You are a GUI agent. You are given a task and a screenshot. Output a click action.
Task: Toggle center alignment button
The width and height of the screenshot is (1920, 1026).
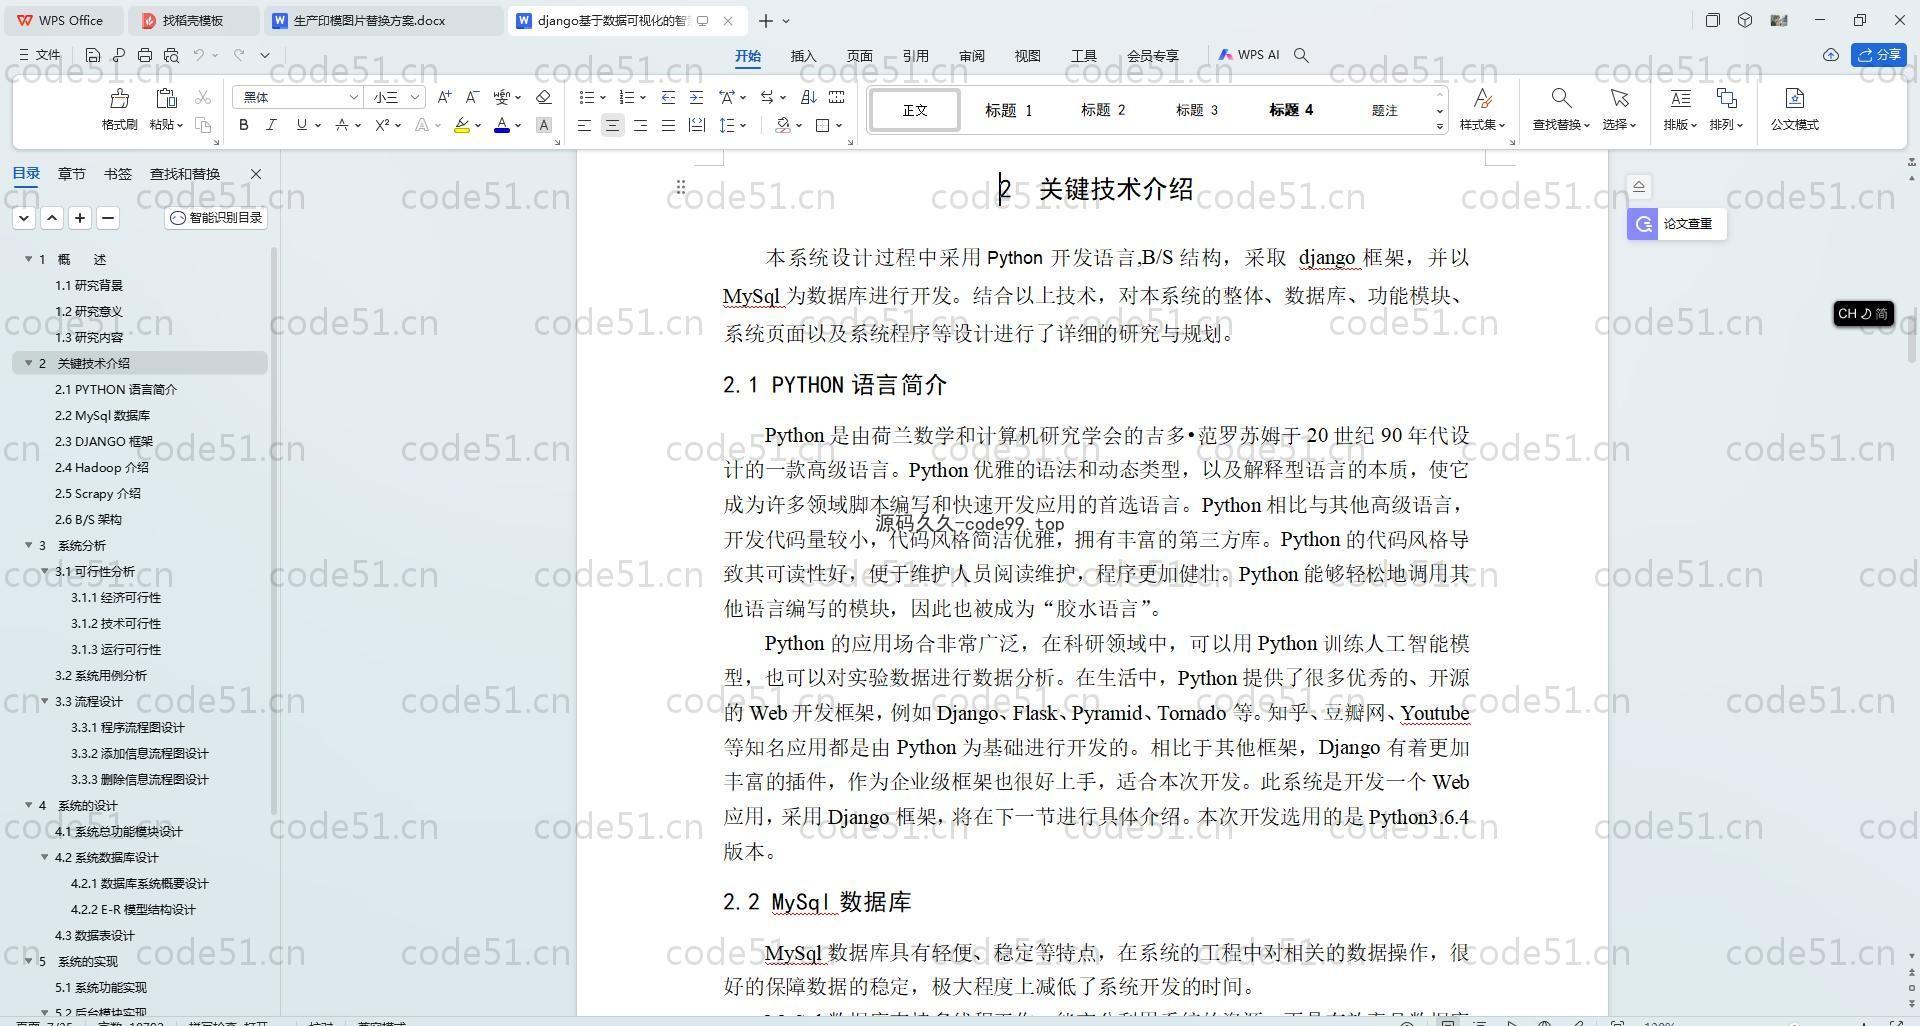coord(612,125)
